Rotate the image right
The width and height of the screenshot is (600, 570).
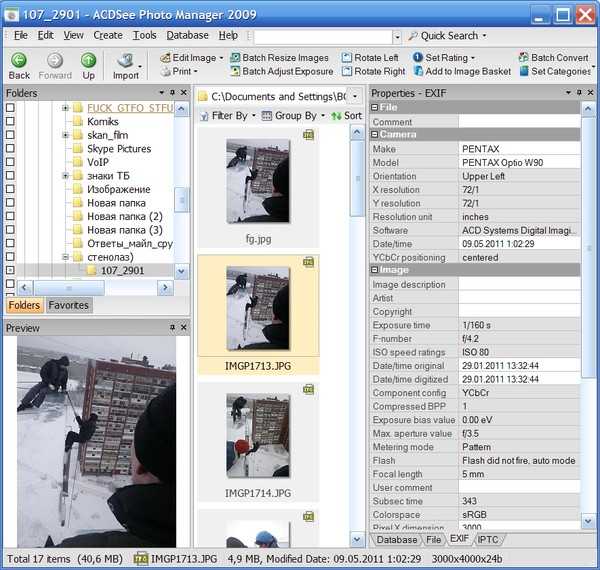tap(373, 71)
